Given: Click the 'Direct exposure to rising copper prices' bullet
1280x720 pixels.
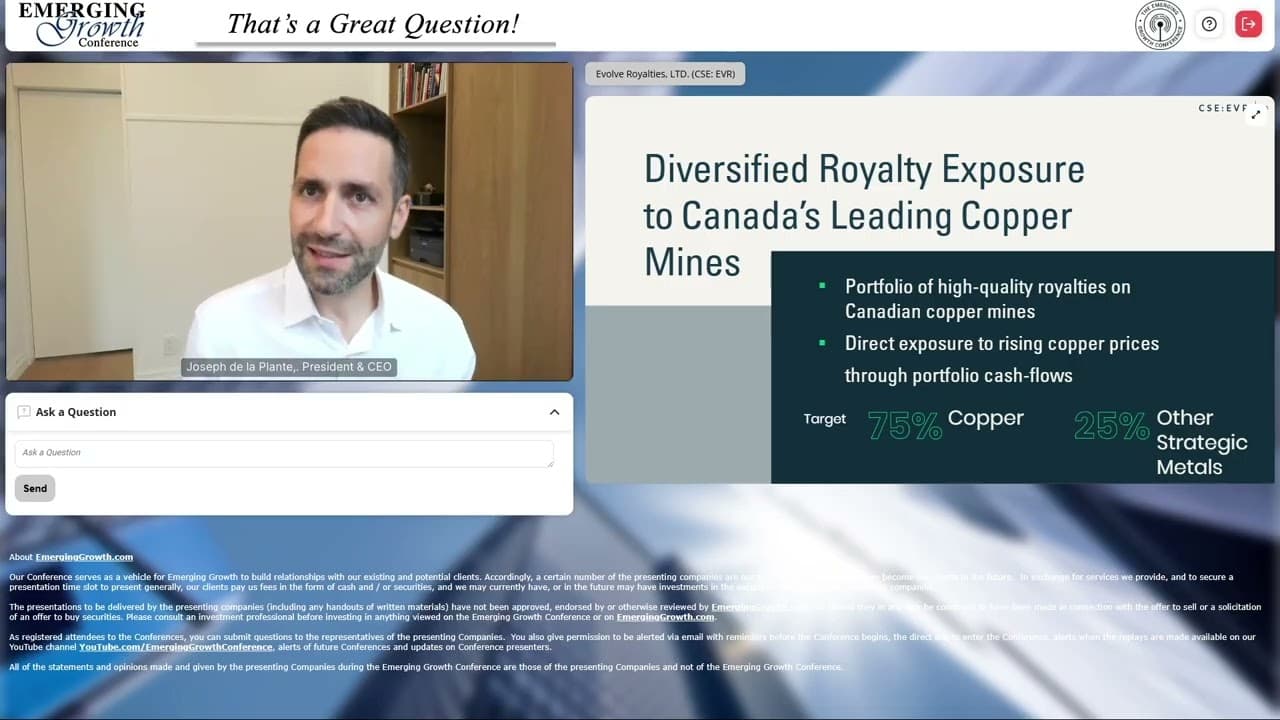Looking at the screenshot, I should pyautogui.click(x=1002, y=359).
